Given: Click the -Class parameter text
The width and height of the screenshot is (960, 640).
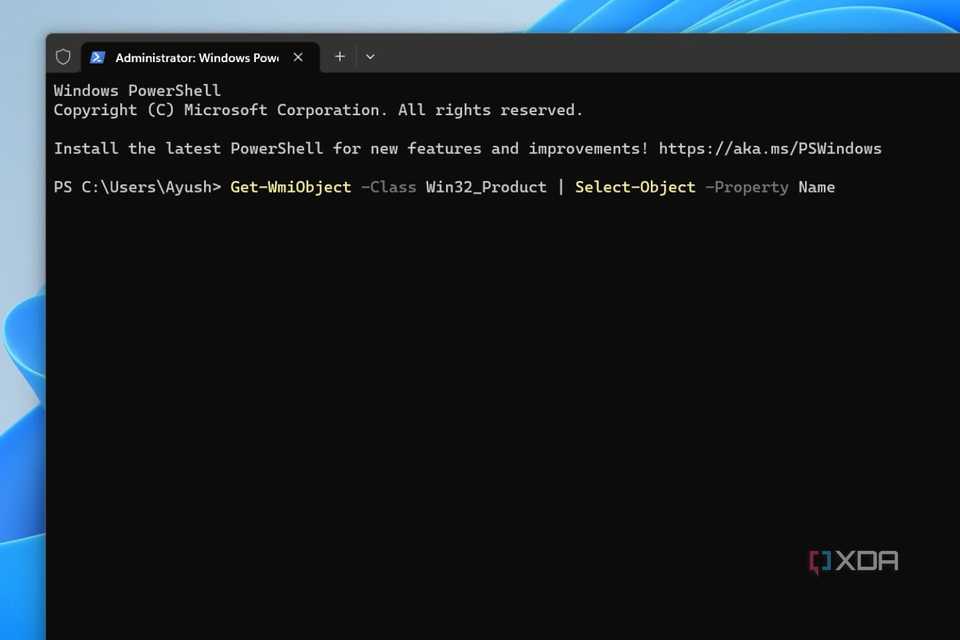Looking at the screenshot, I should click(x=389, y=187).
